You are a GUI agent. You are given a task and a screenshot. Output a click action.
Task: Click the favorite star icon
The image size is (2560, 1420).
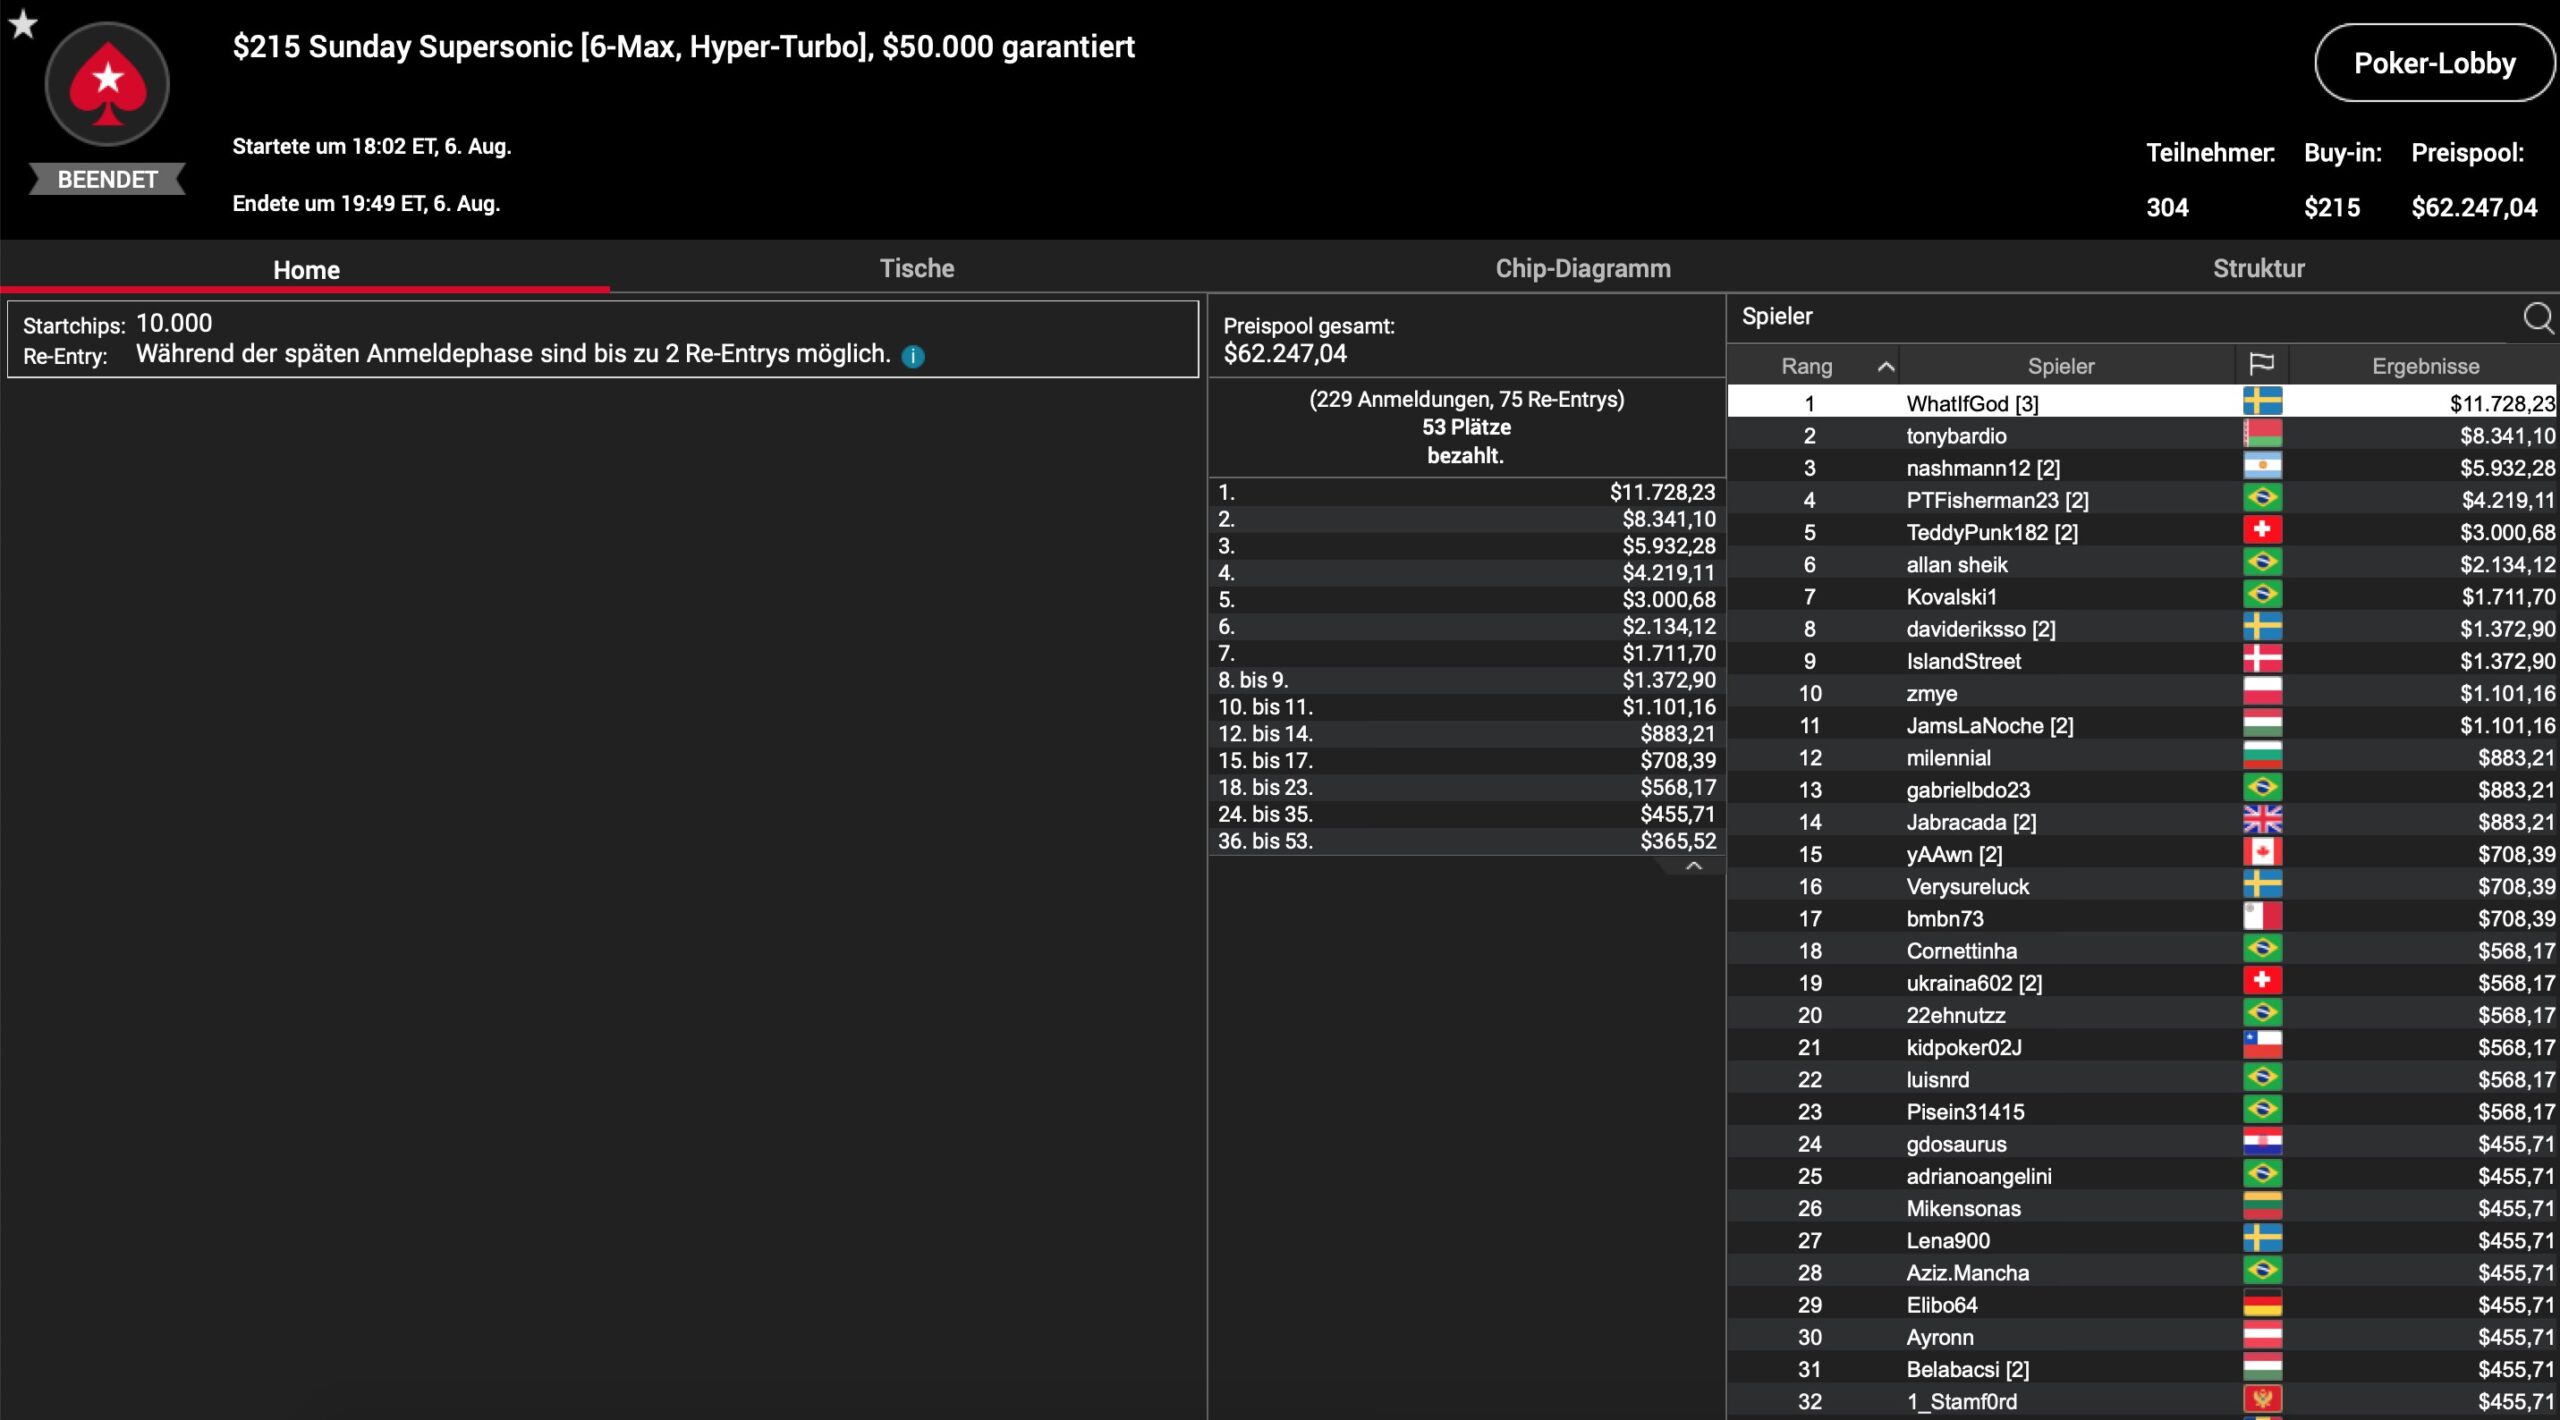point(22,23)
